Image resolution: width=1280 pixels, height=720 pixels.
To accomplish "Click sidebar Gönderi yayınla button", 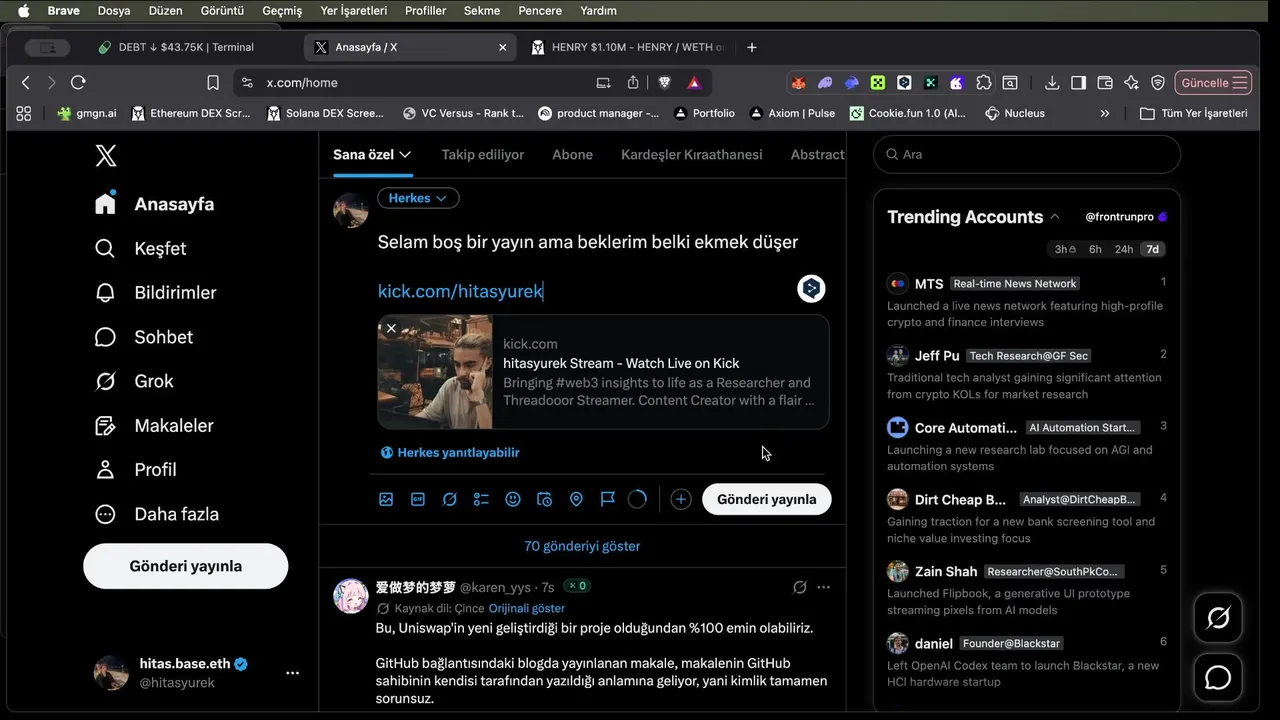I will coord(186,566).
